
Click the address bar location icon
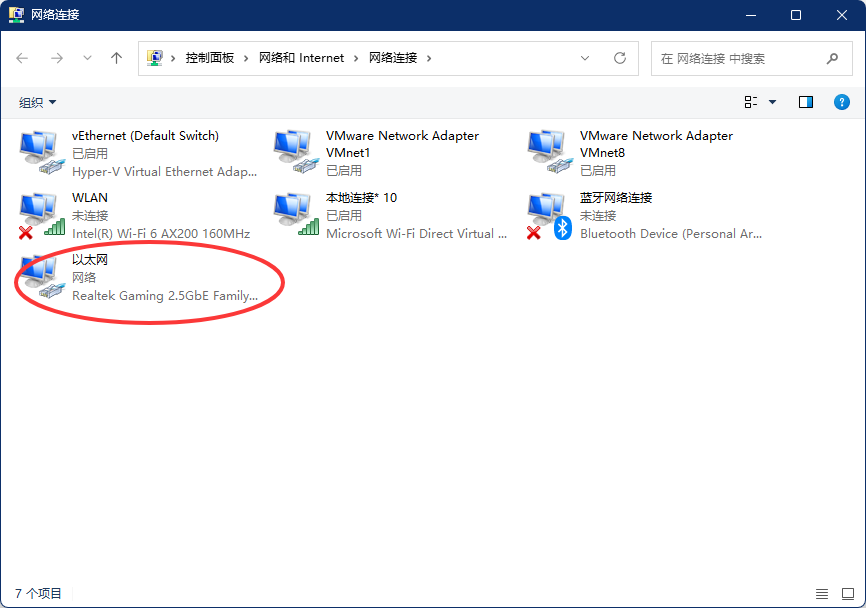(x=155, y=58)
